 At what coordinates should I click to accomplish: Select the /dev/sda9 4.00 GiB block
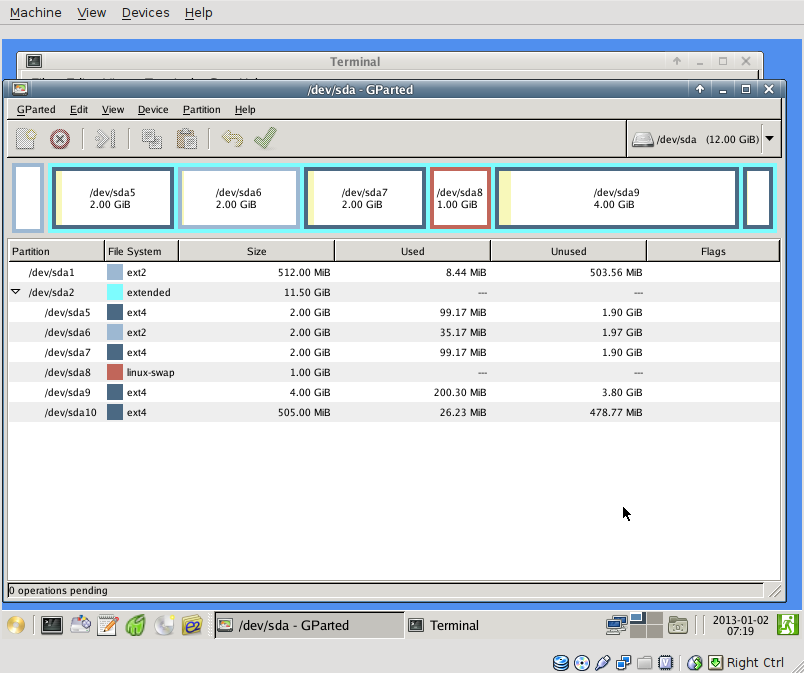pyautogui.click(x=616, y=198)
